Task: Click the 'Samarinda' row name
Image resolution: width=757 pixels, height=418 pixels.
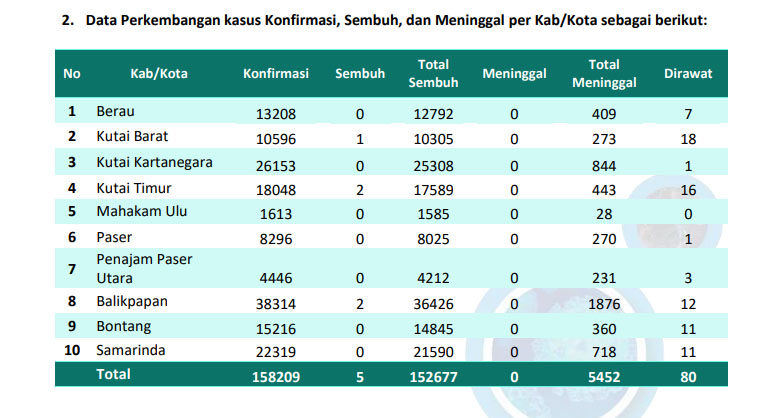Action: tap(131, 350)
